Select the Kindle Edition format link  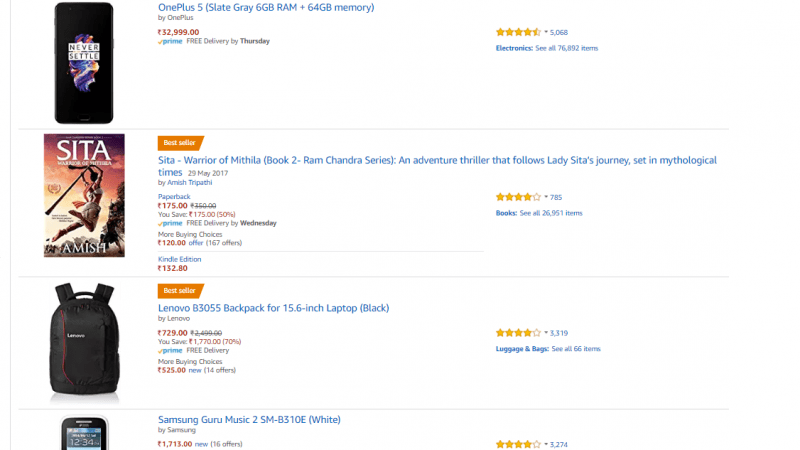[x=180, y=259]
